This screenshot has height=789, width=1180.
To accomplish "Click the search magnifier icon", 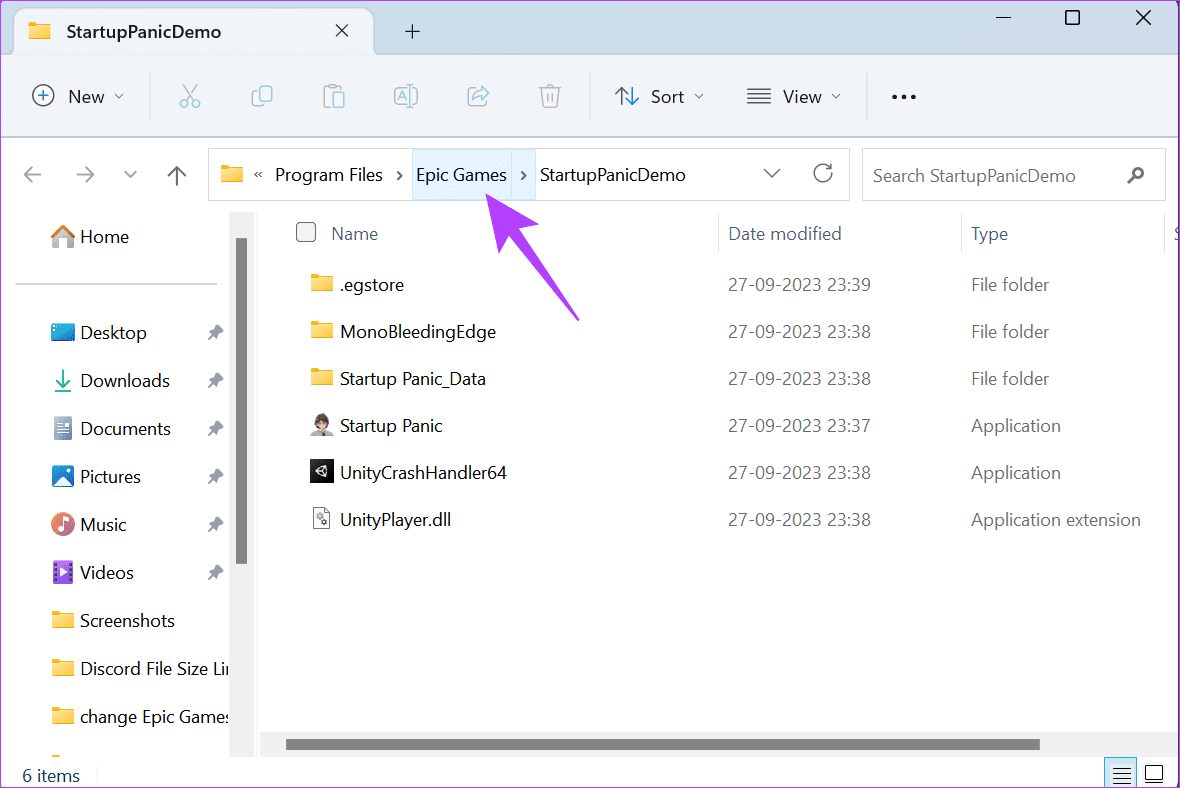I will [x=1136, y=175].
